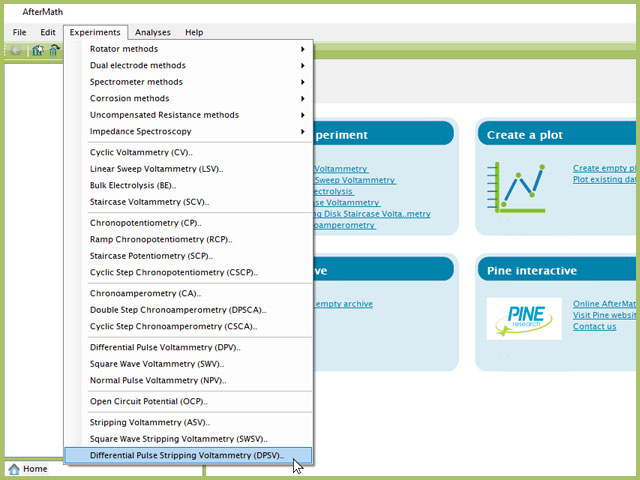
Task: Click the new archive toolbar icon
Action: [38, 50]
